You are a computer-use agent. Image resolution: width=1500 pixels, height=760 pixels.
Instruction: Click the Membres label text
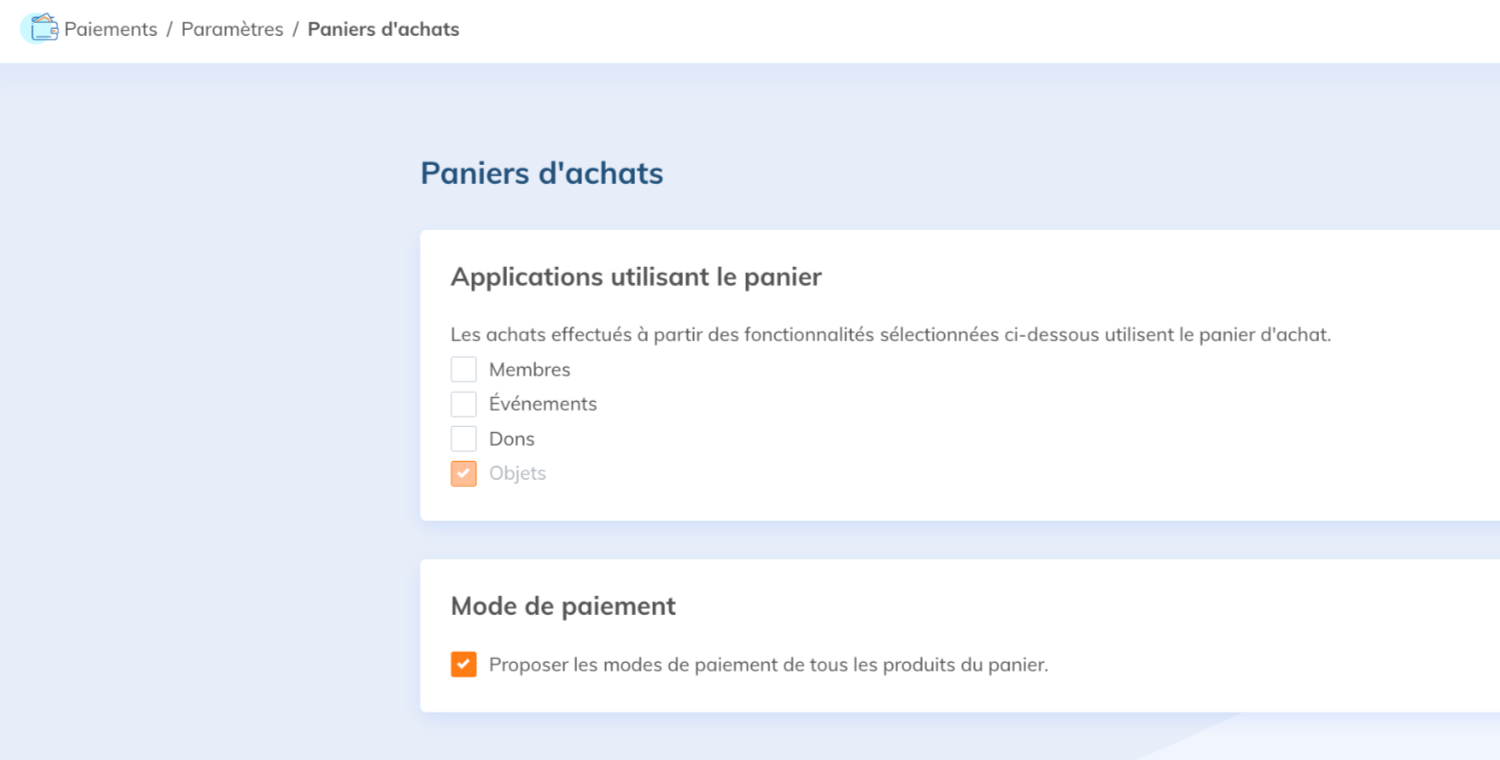529,370
